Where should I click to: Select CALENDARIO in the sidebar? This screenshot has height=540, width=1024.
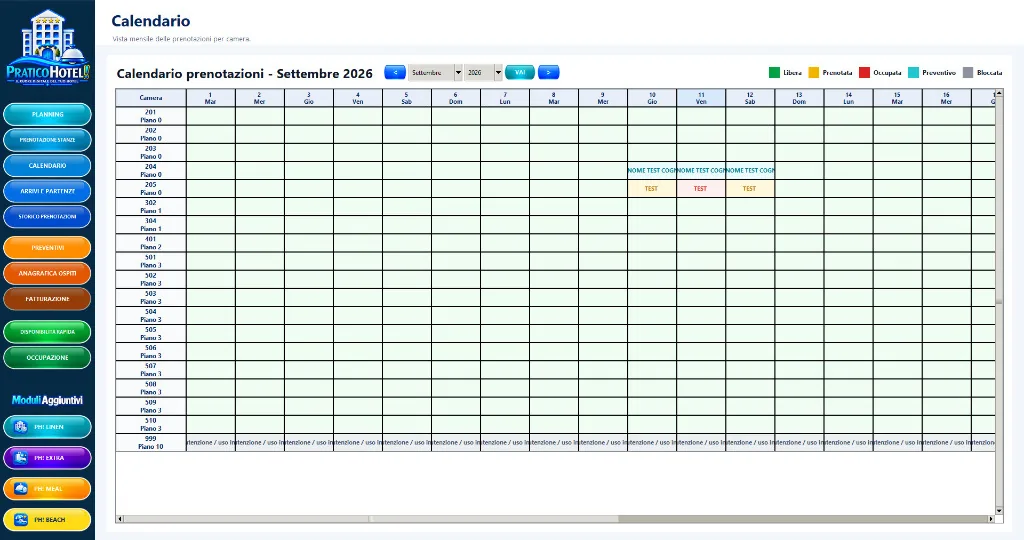(48, 165)
